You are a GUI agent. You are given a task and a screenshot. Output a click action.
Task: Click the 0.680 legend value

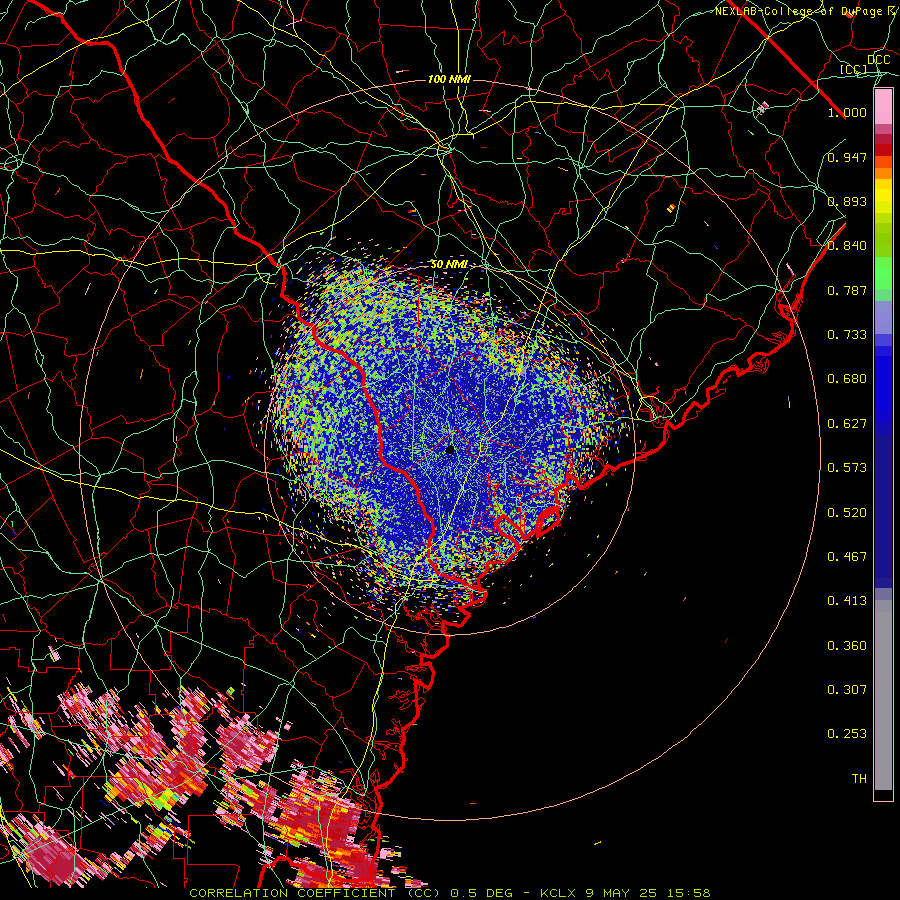(847, 379)
